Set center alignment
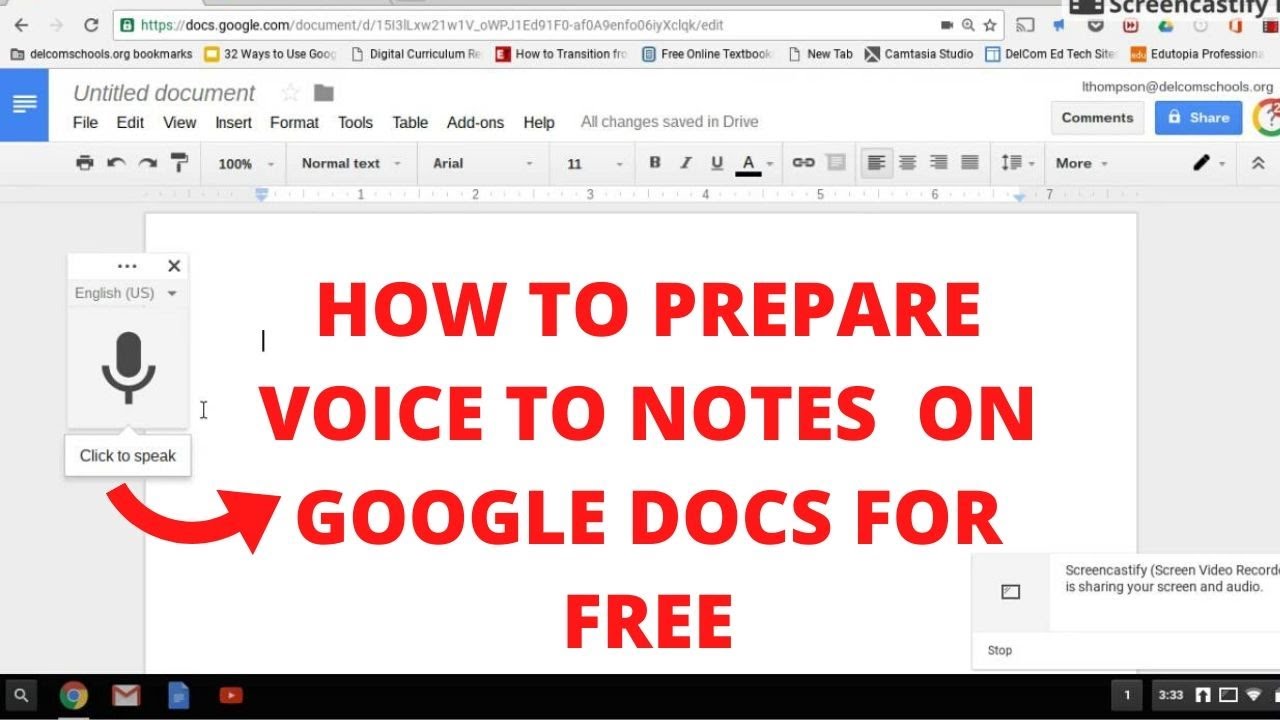 [x=908, y=163]
